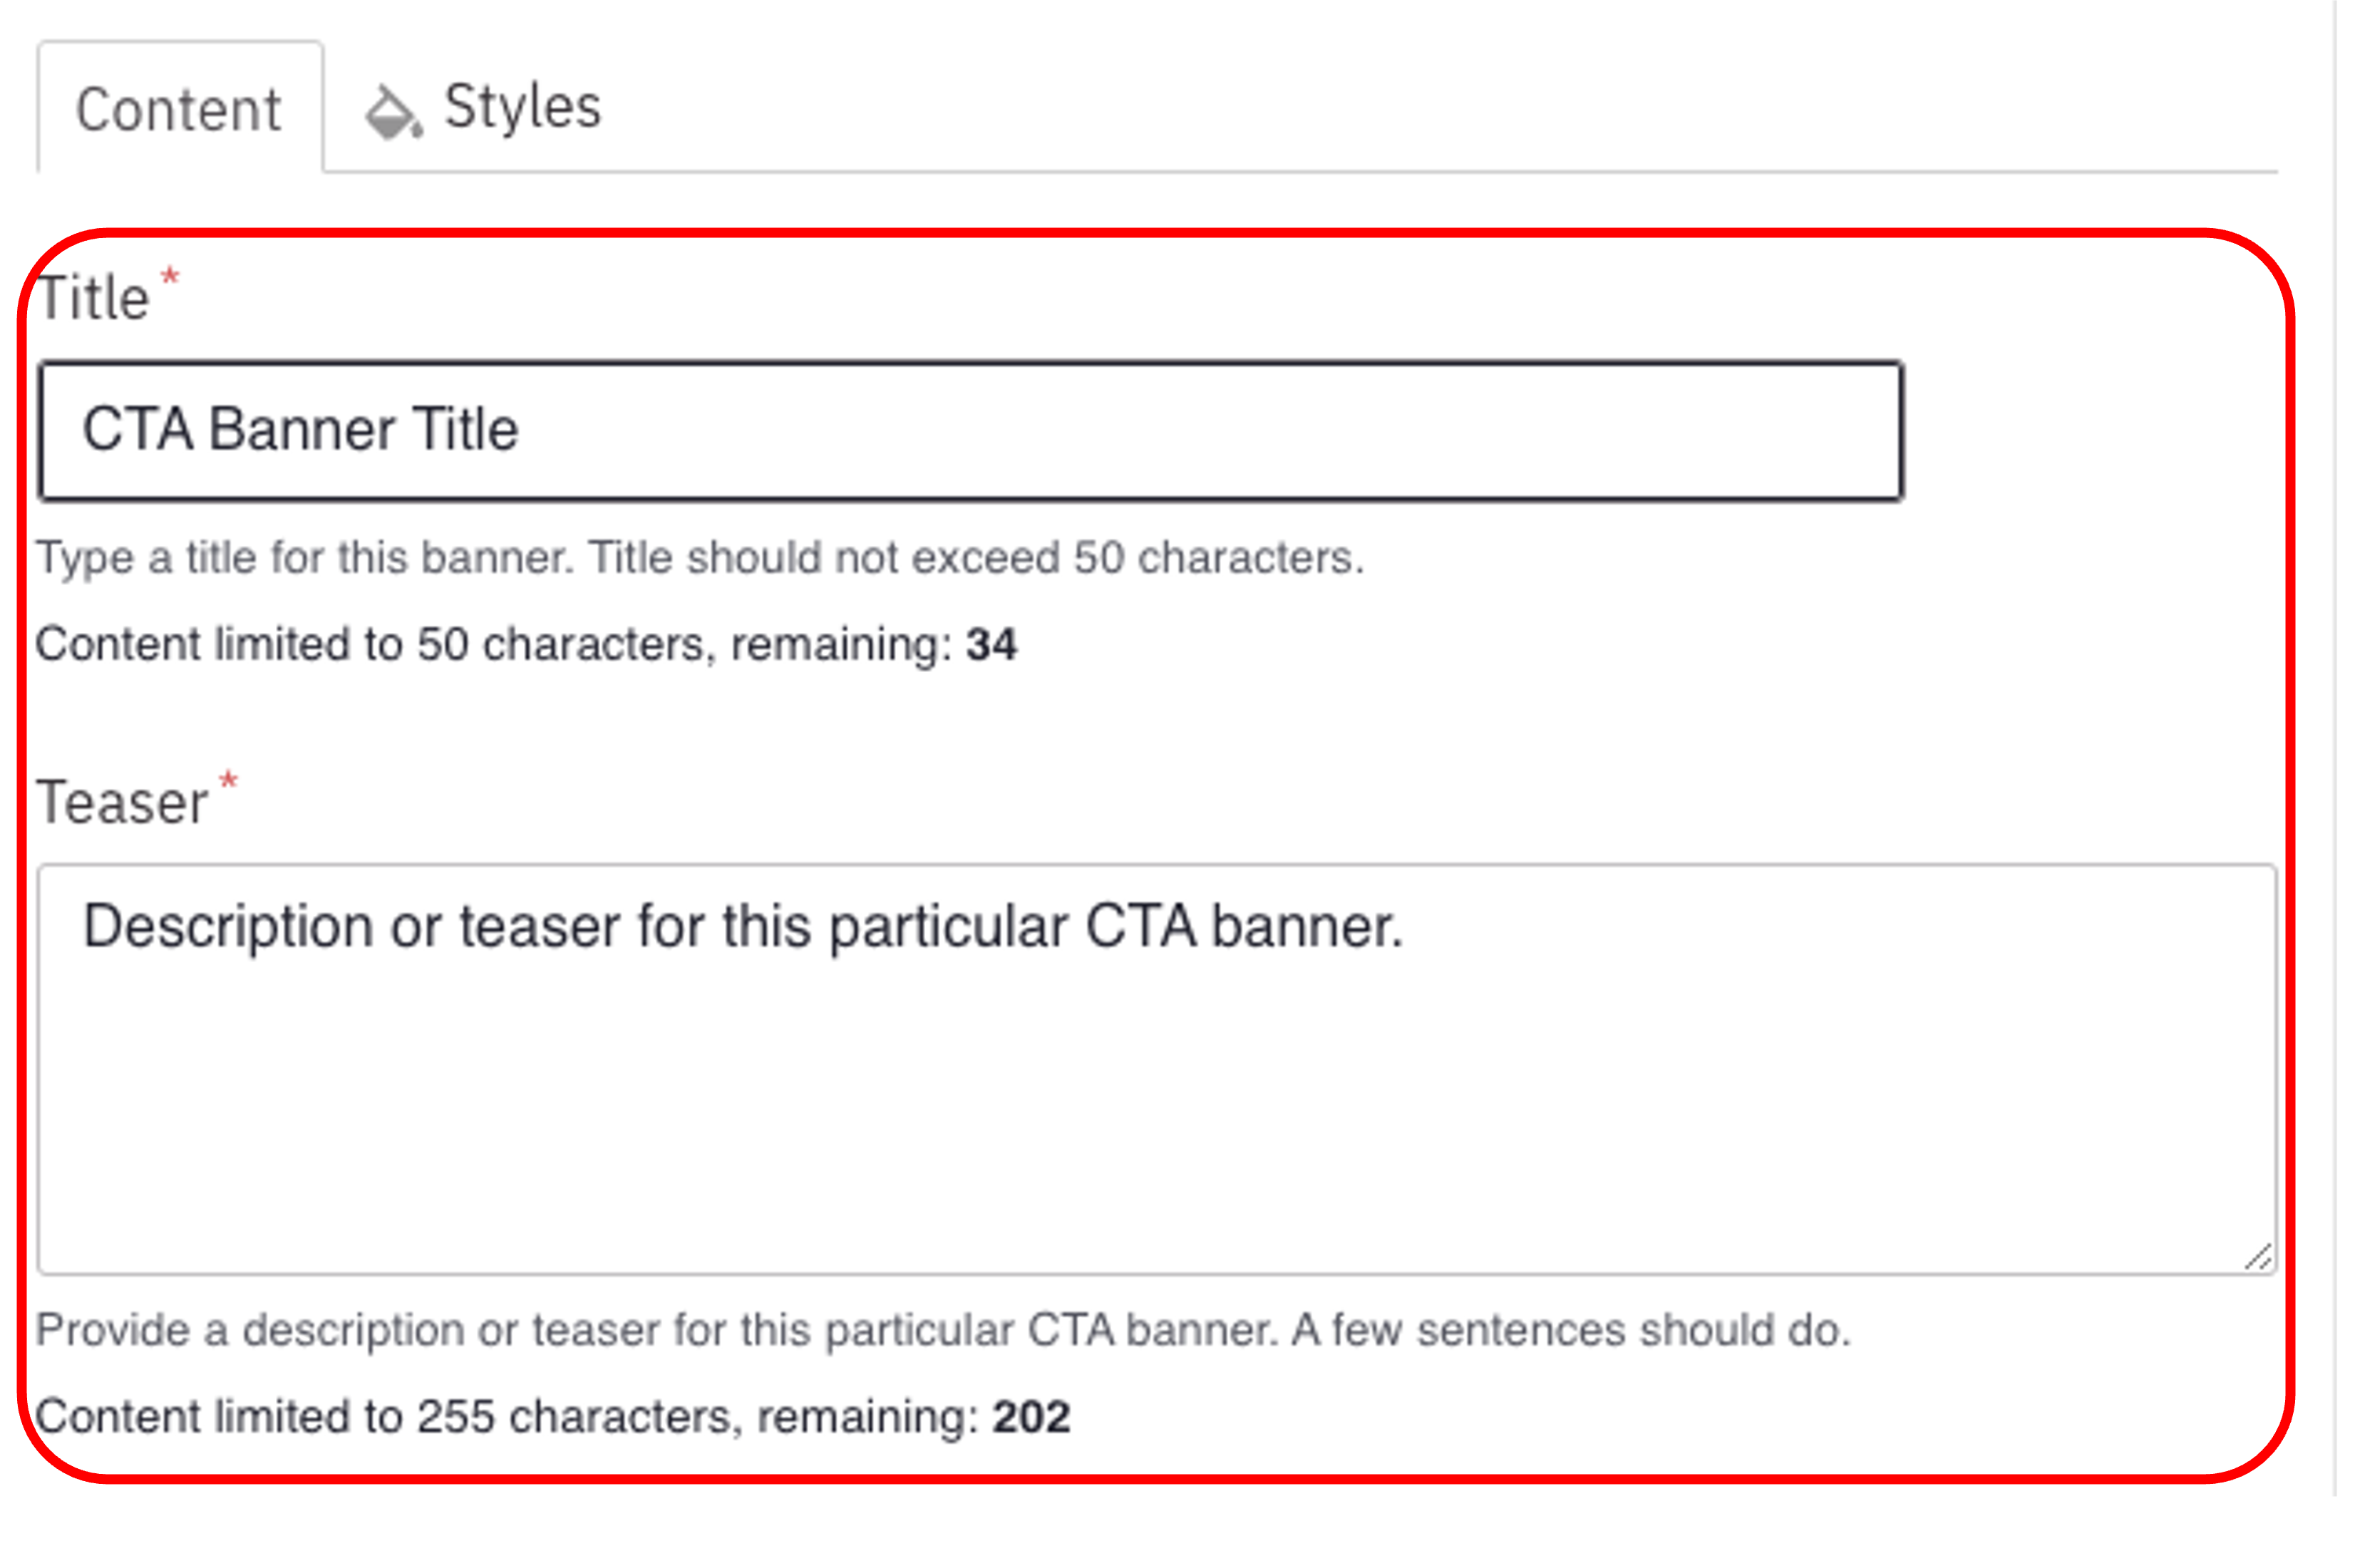The height and width of the screenshot is (1568, 2355).
Task: Click the Title remaining count of 34
Action: [991, 645]
